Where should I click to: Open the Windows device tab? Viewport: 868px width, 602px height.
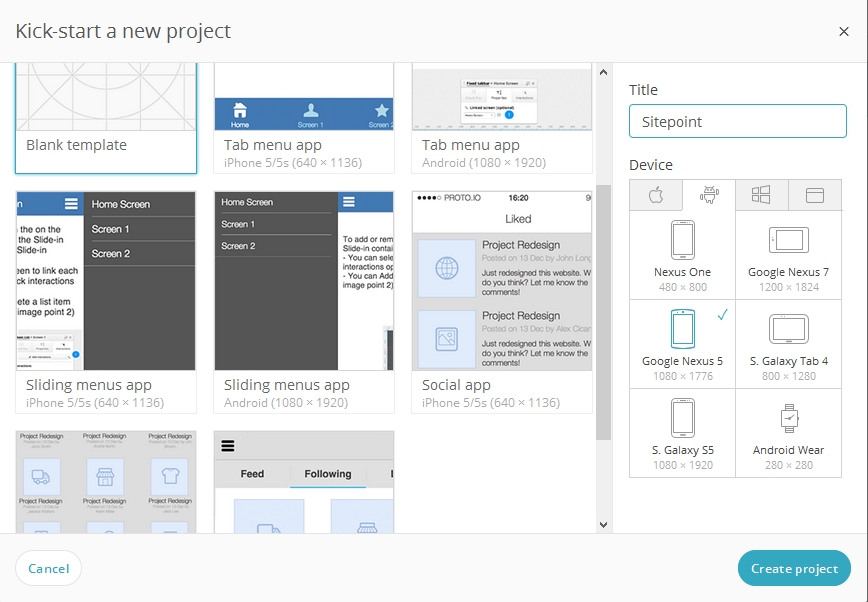tap(761, 195)
